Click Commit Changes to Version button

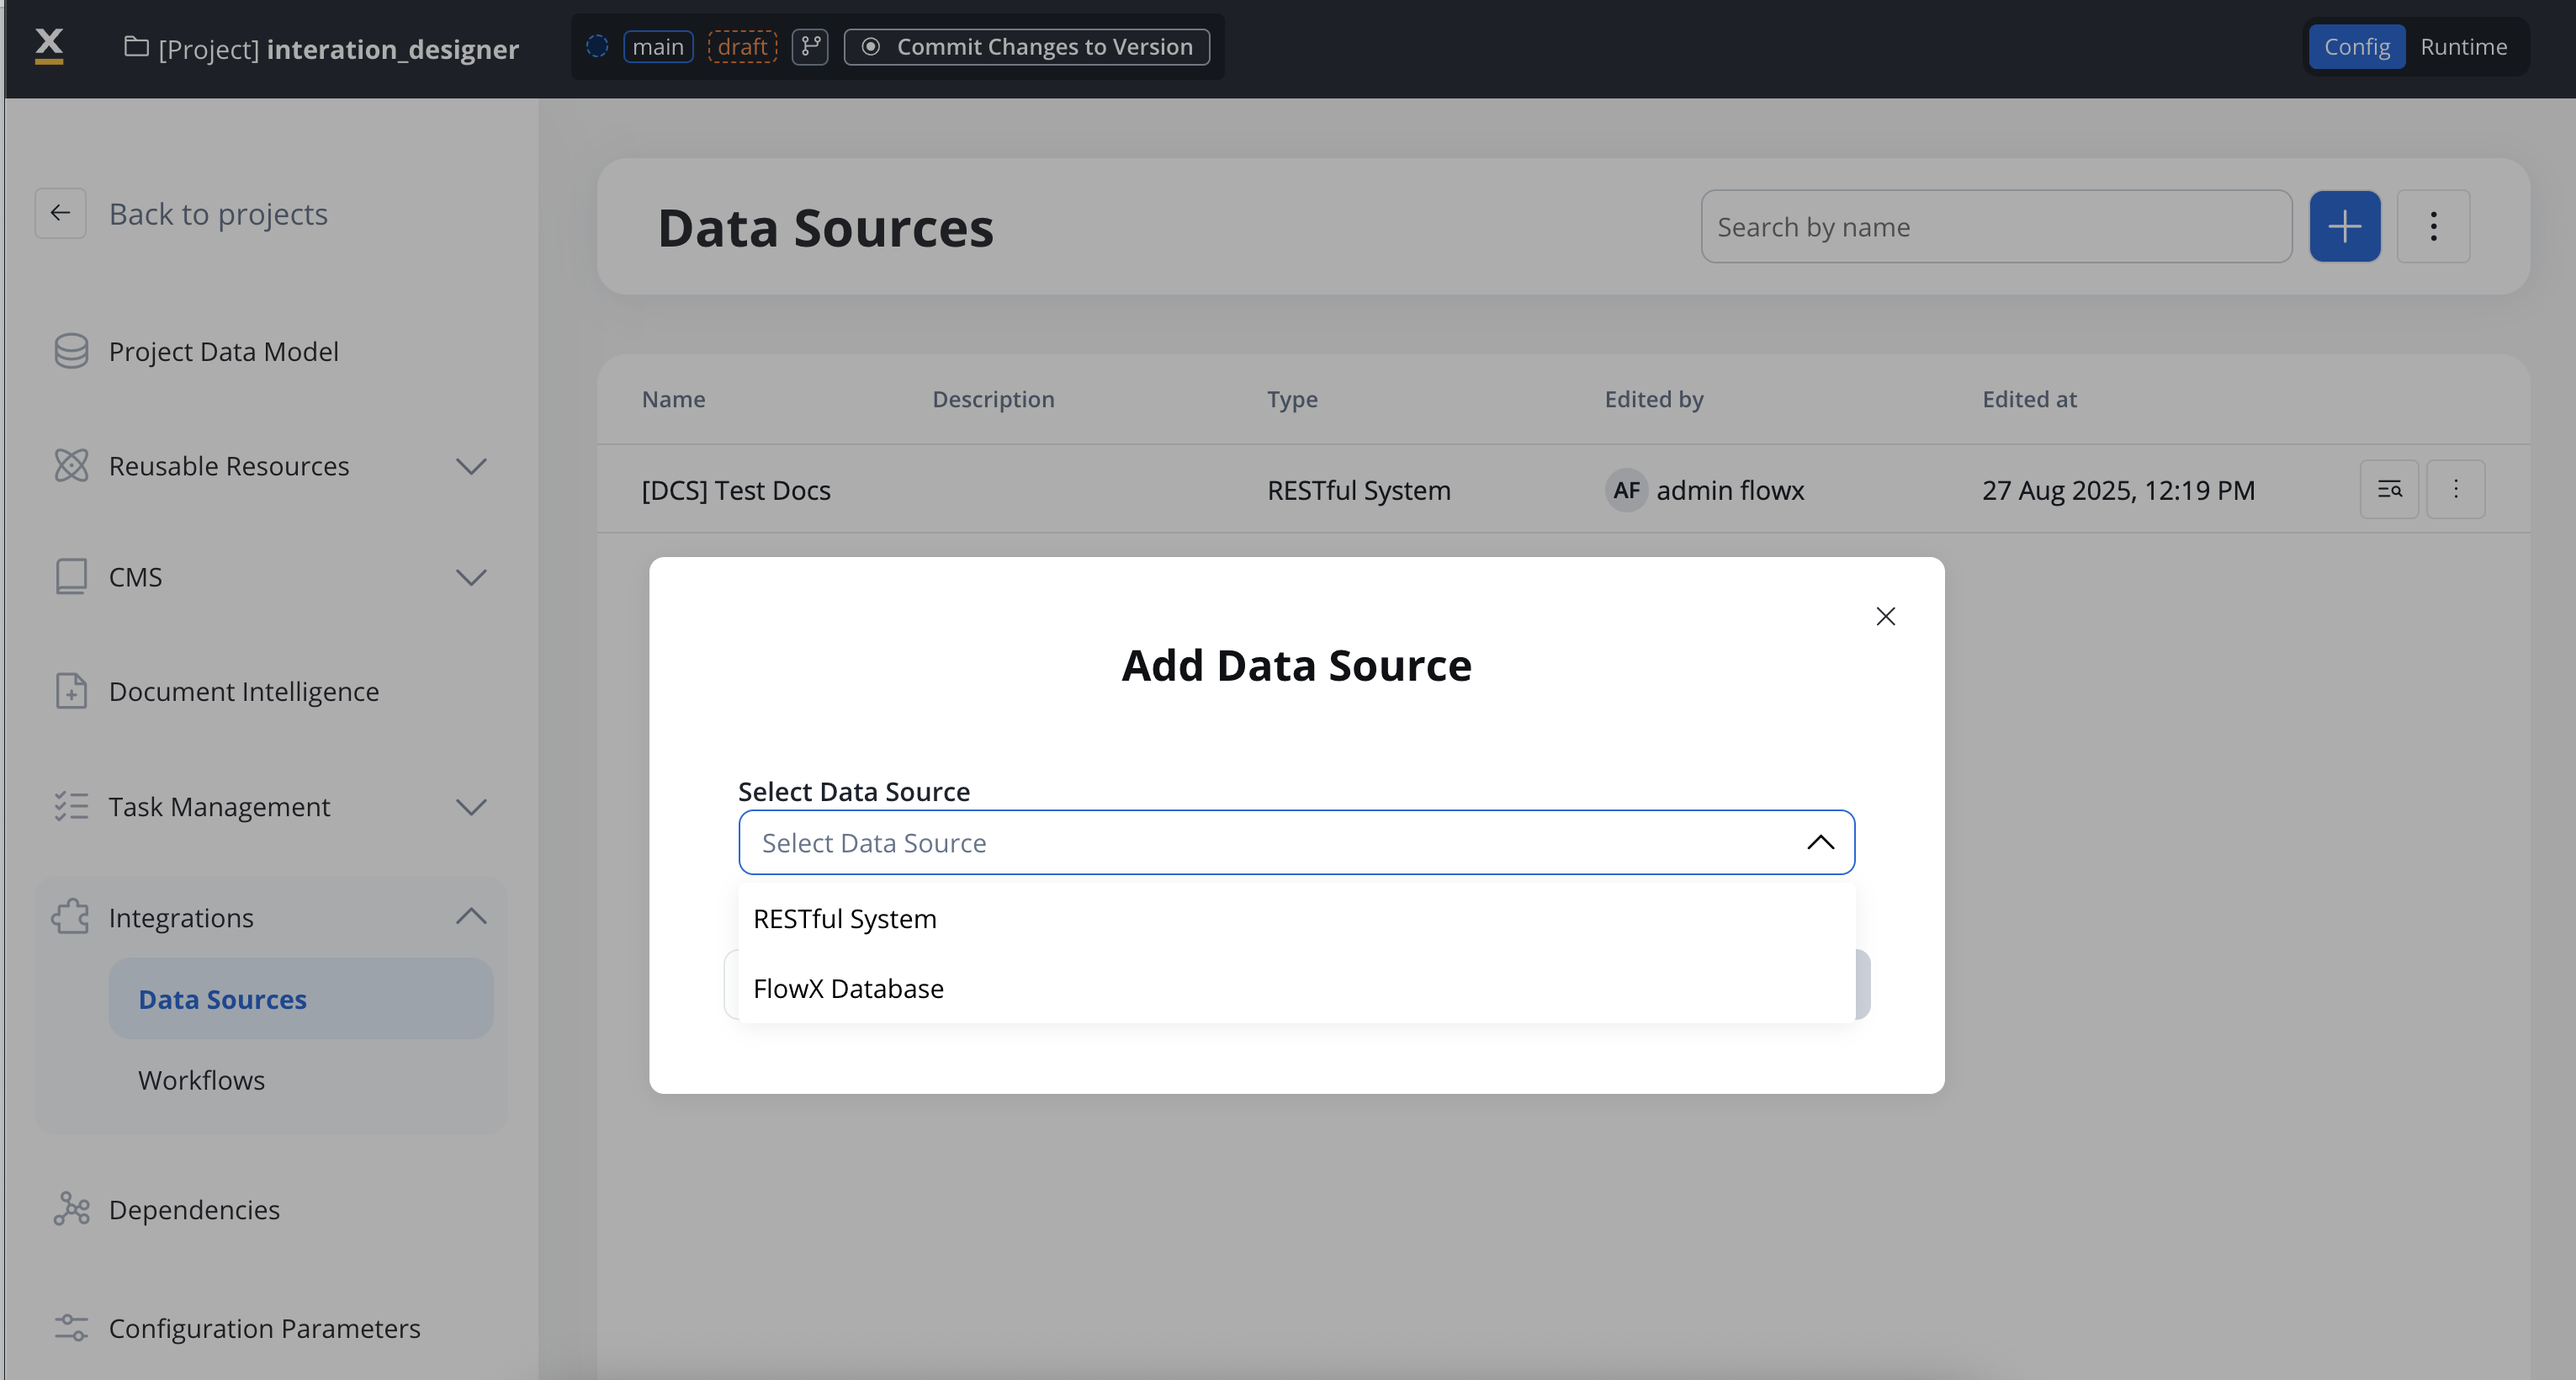[x=1027, y=47]
